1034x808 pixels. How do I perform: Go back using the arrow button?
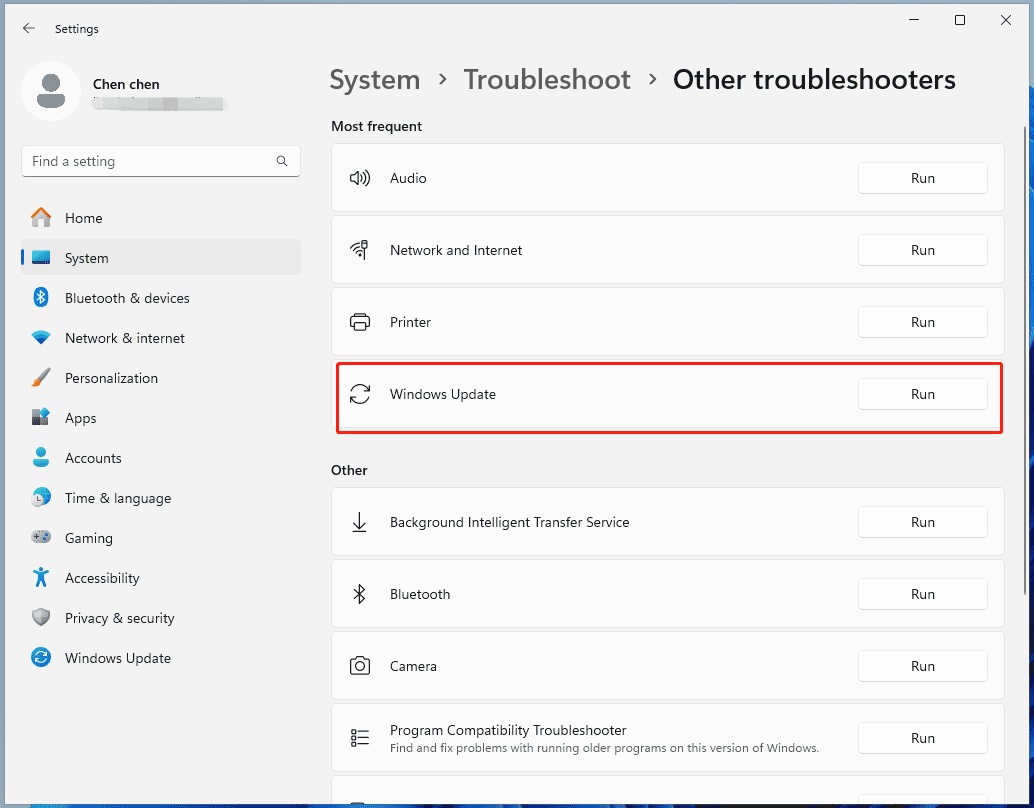[x=29, y=28]
